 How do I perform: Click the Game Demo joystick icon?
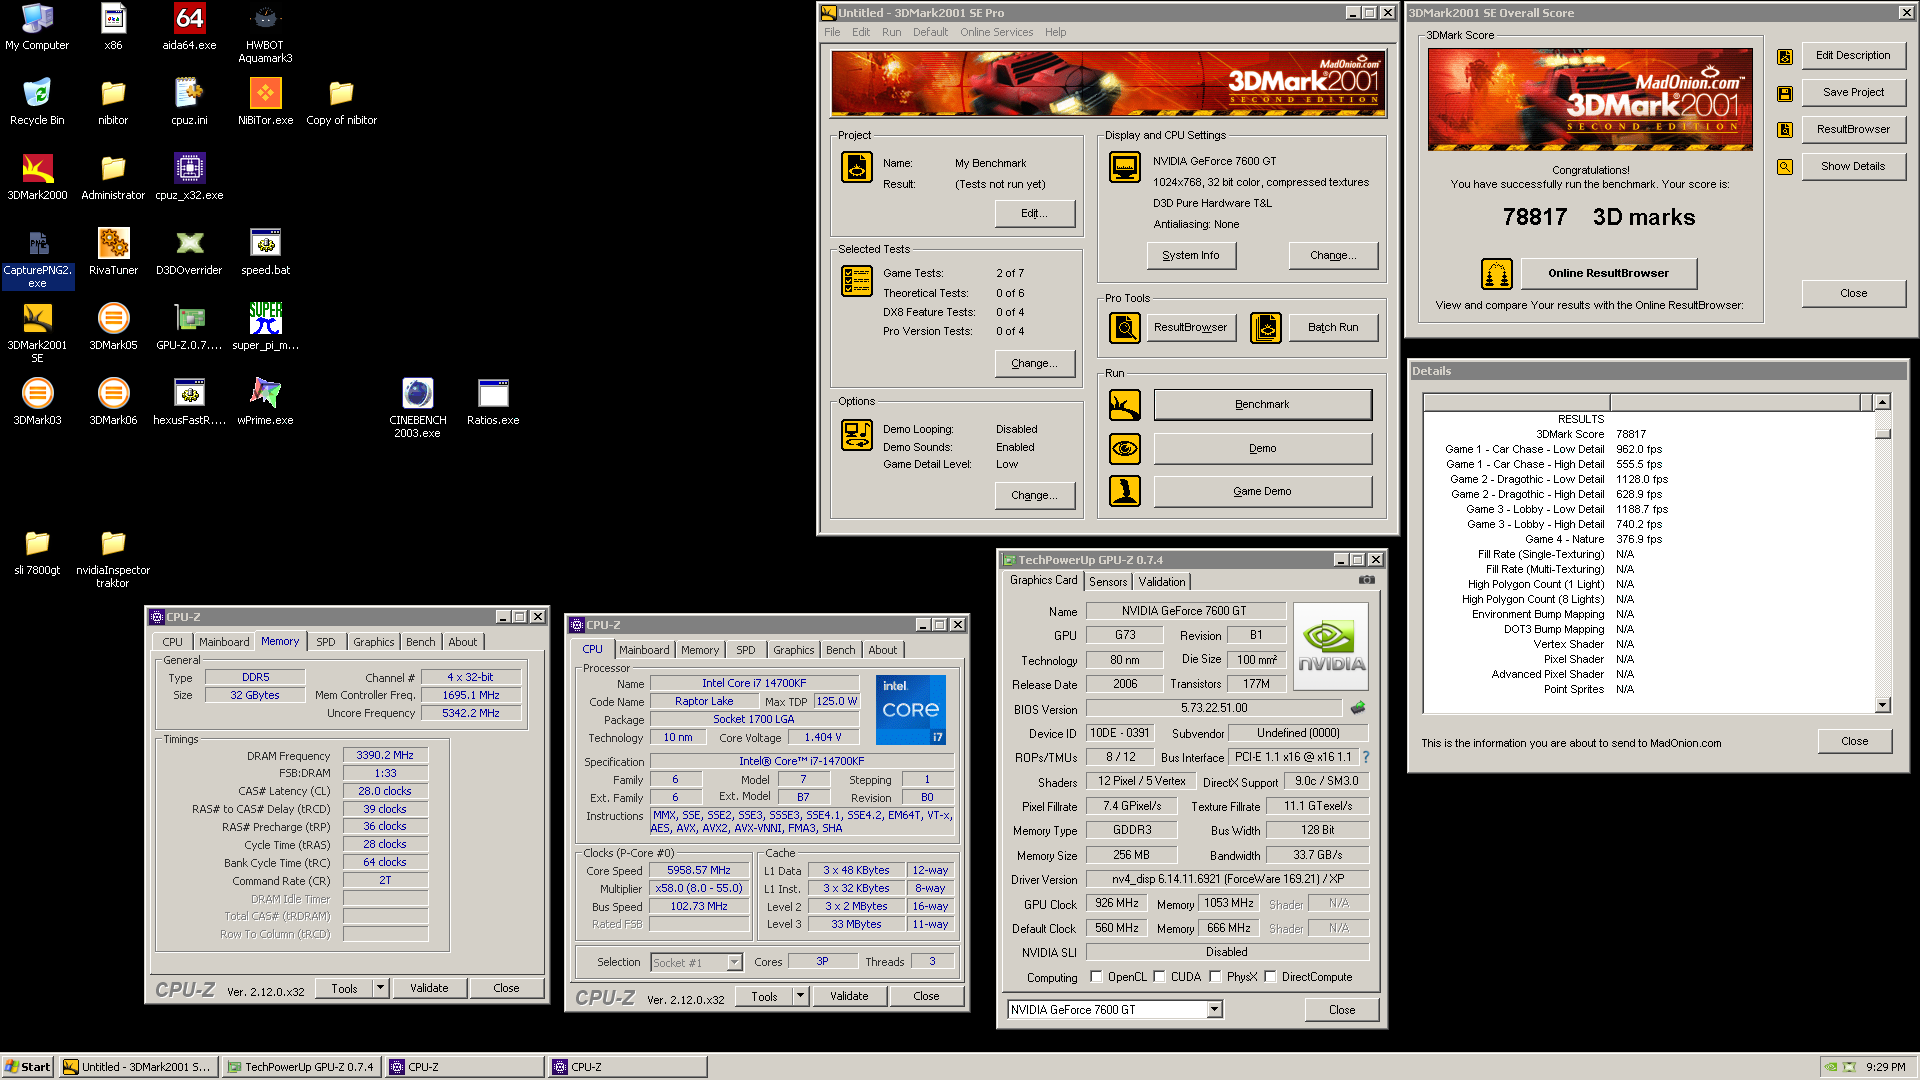coord(1125,491)
